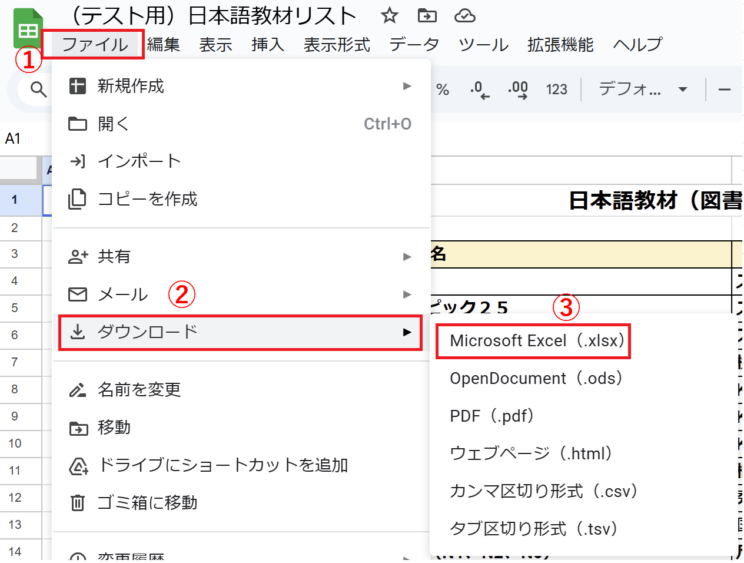
Task: Click the move folder icon beside 移動
Action: point(78,428)
